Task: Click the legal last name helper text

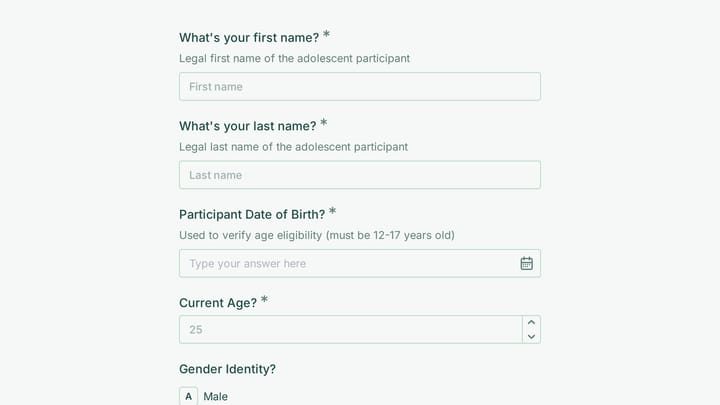Action: point(293,147)
